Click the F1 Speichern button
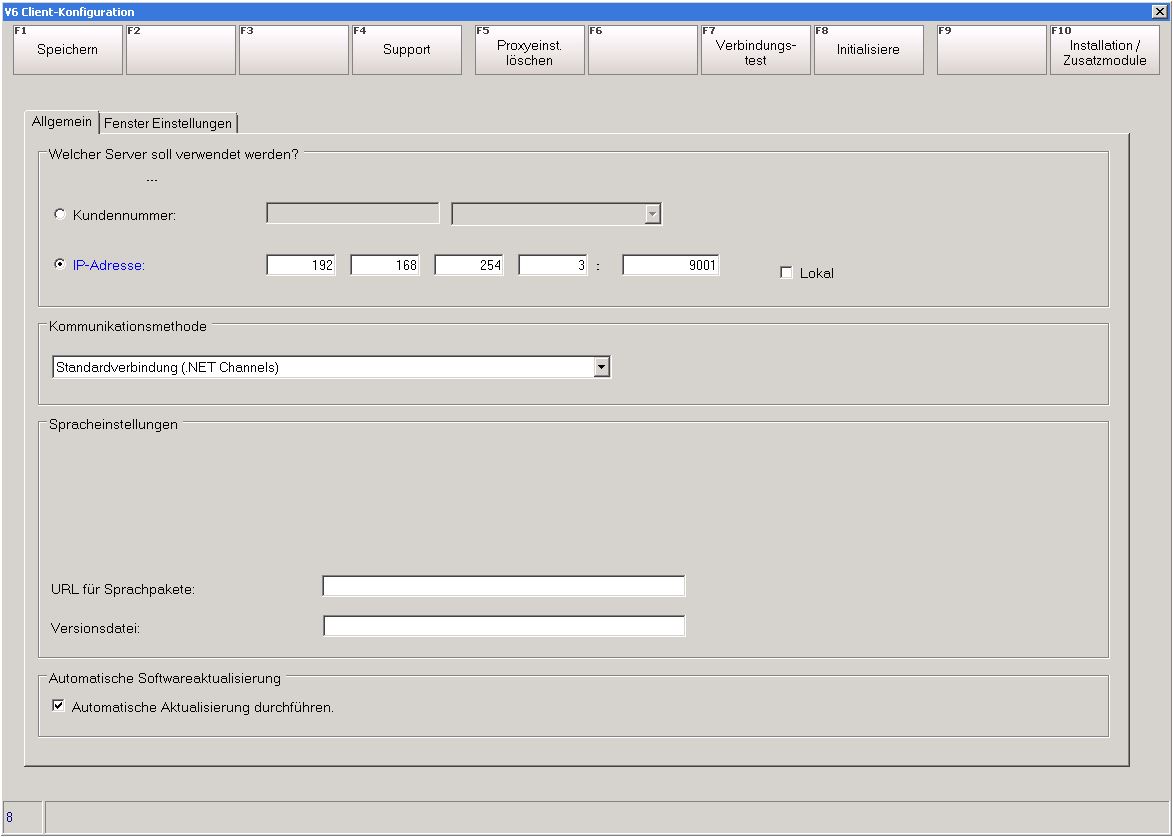1173x837 pixels. click(x=67, y=50)
